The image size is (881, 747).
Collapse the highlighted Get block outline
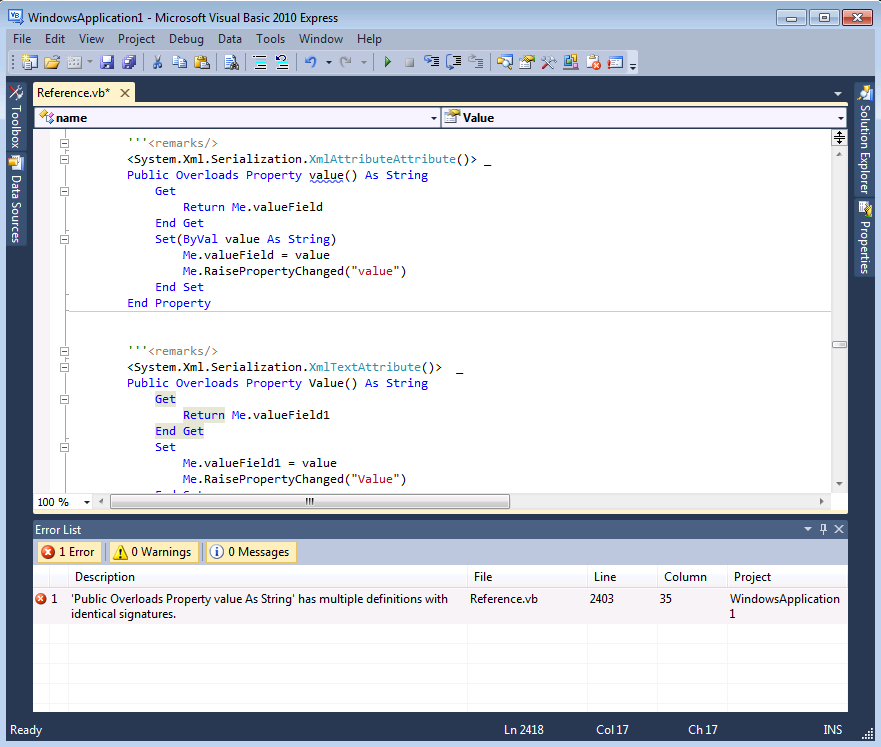coord(65,399)
